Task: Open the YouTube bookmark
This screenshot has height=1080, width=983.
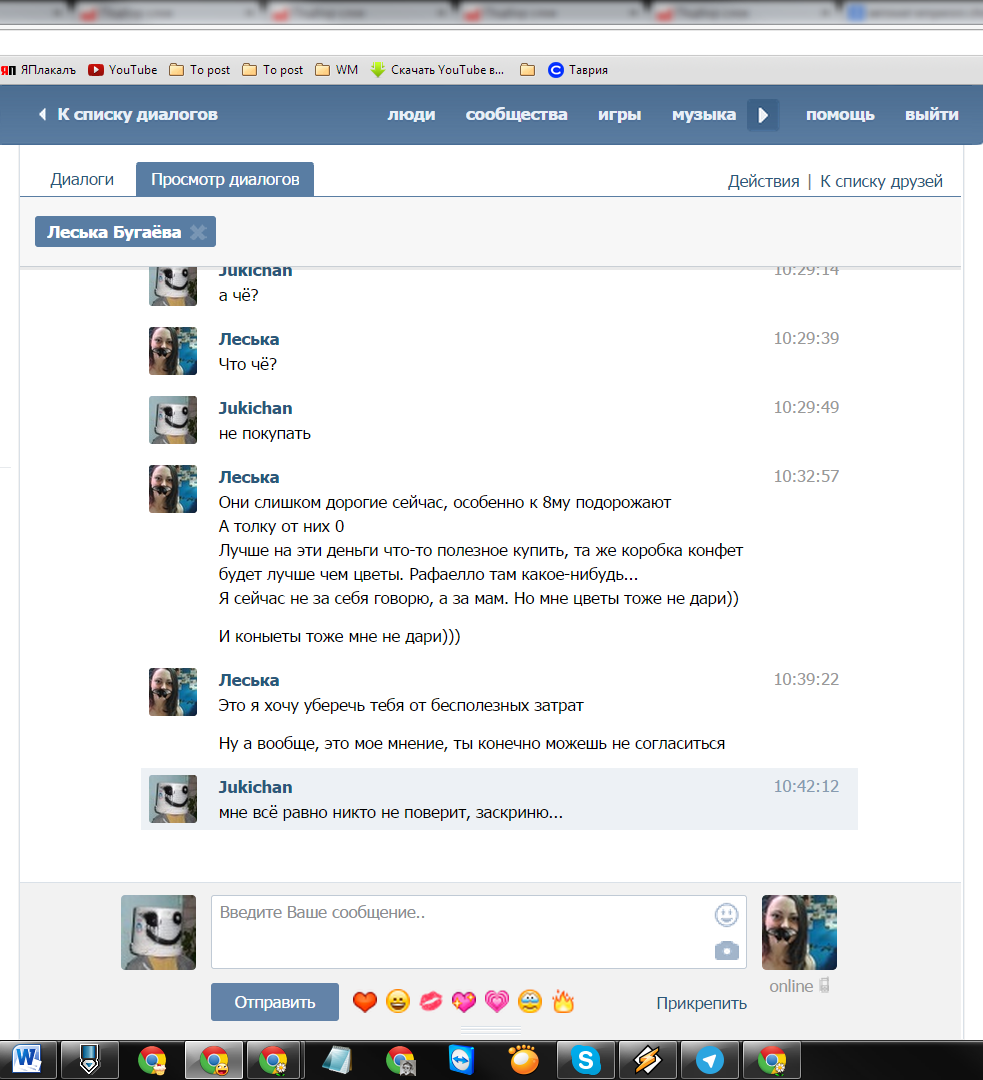Action: [123, 70]
